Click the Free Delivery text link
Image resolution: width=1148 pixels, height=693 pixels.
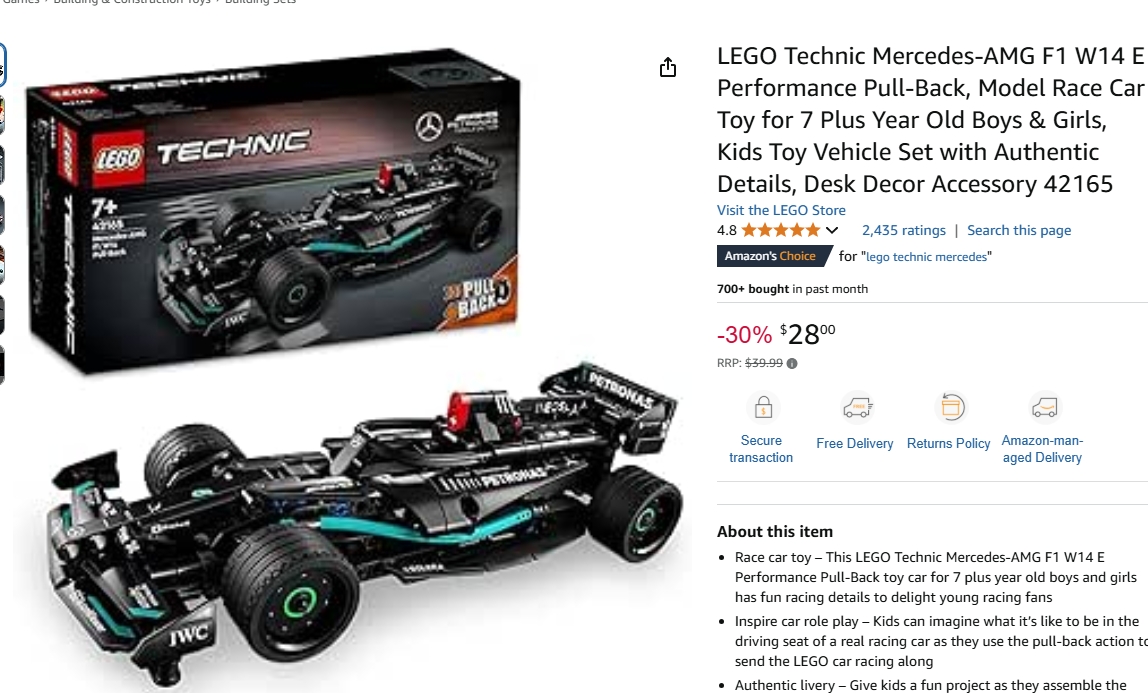(854, 443)
